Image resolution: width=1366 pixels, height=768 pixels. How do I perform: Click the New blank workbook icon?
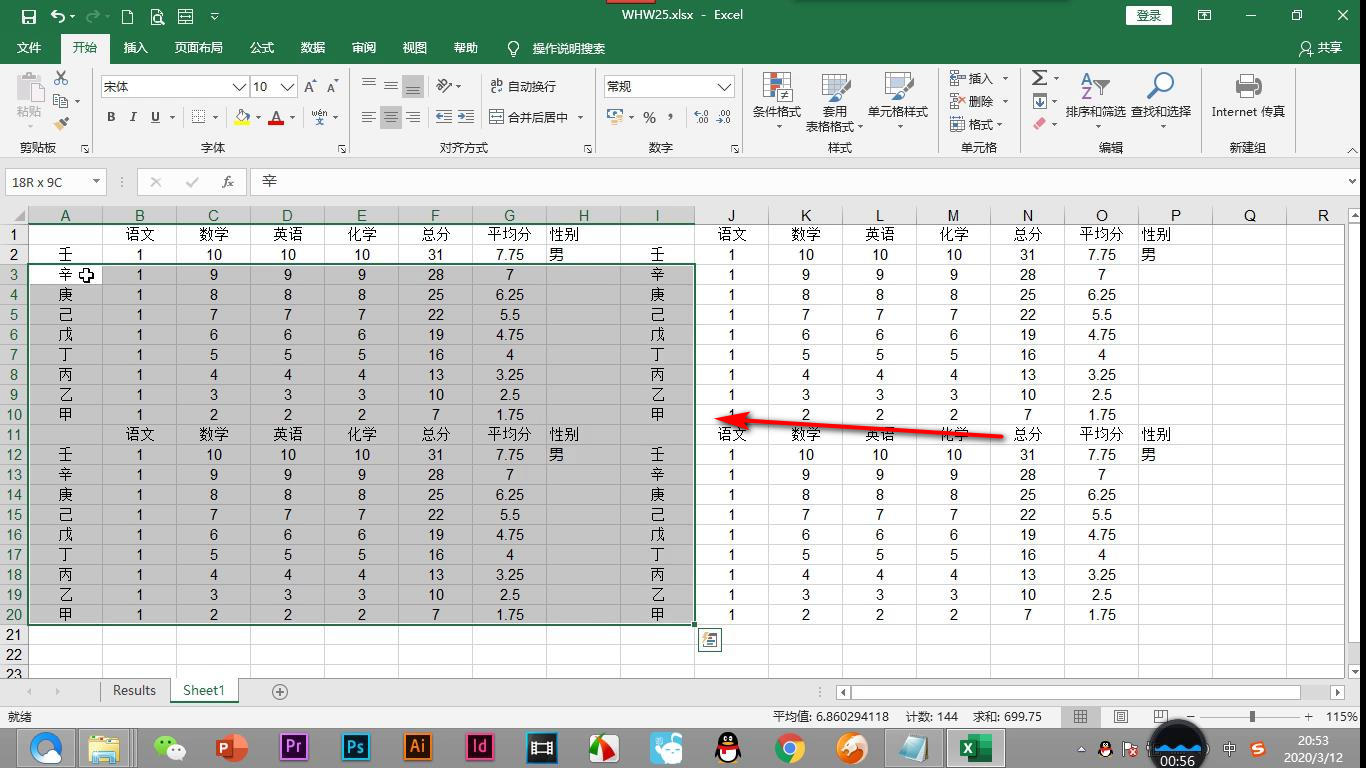click(x=127, y=16)
